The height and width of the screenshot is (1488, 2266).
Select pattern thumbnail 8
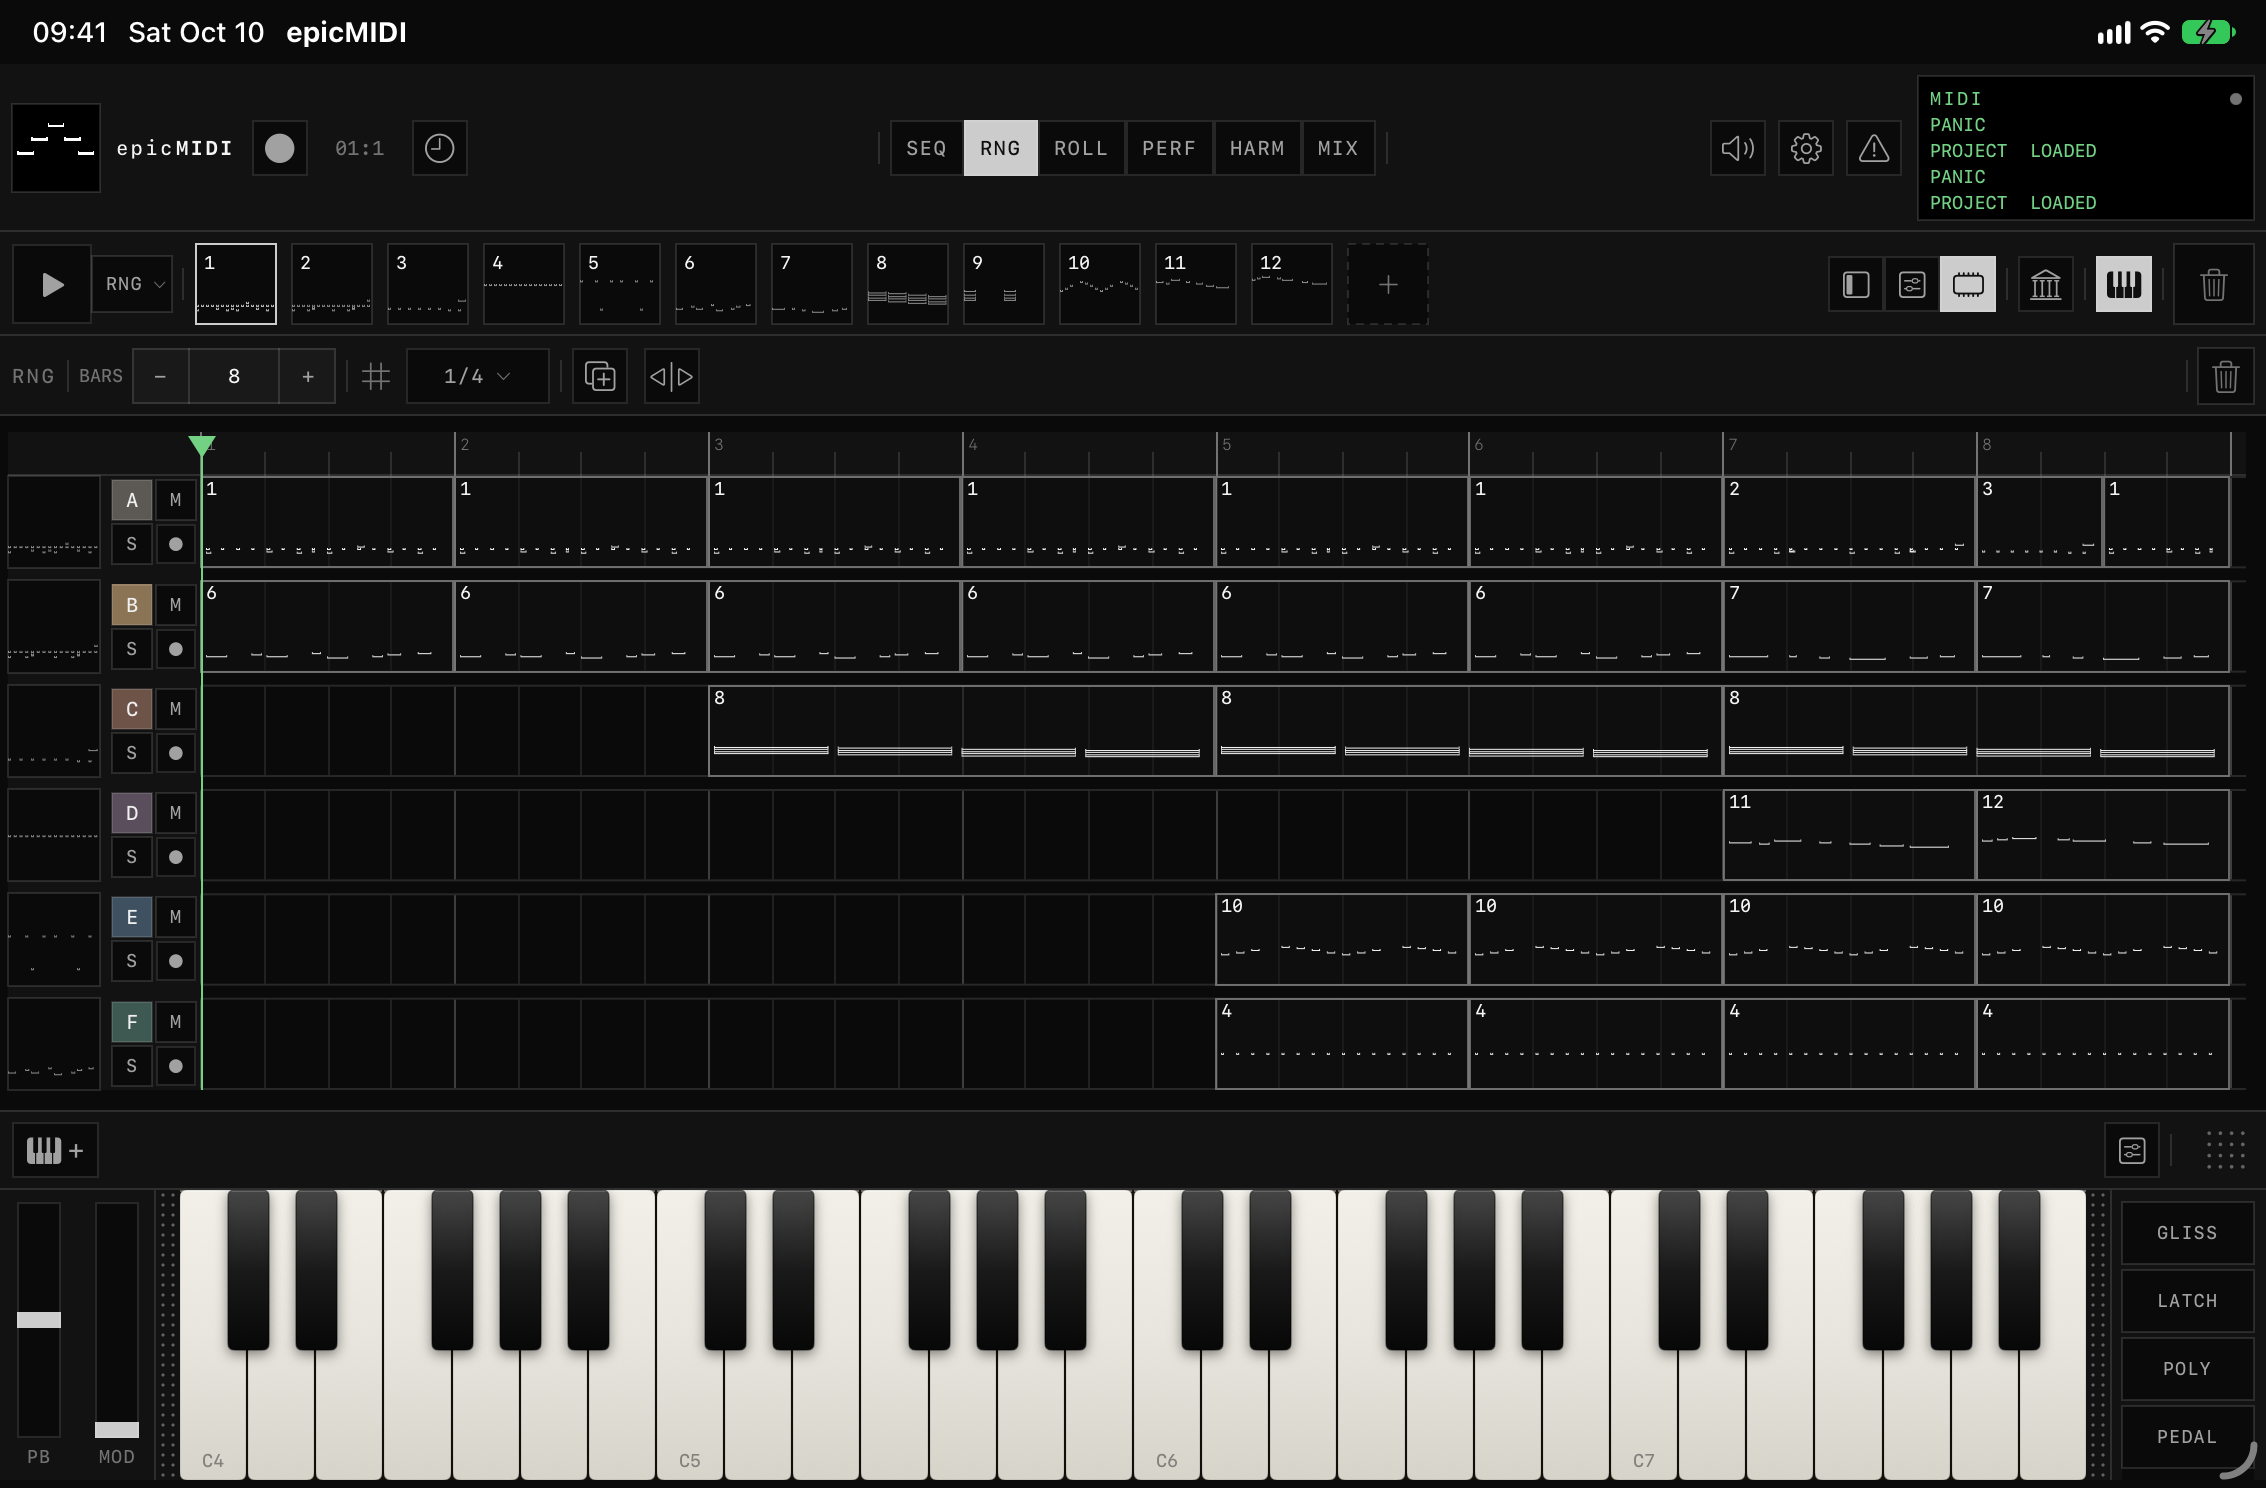coord(908,284)
